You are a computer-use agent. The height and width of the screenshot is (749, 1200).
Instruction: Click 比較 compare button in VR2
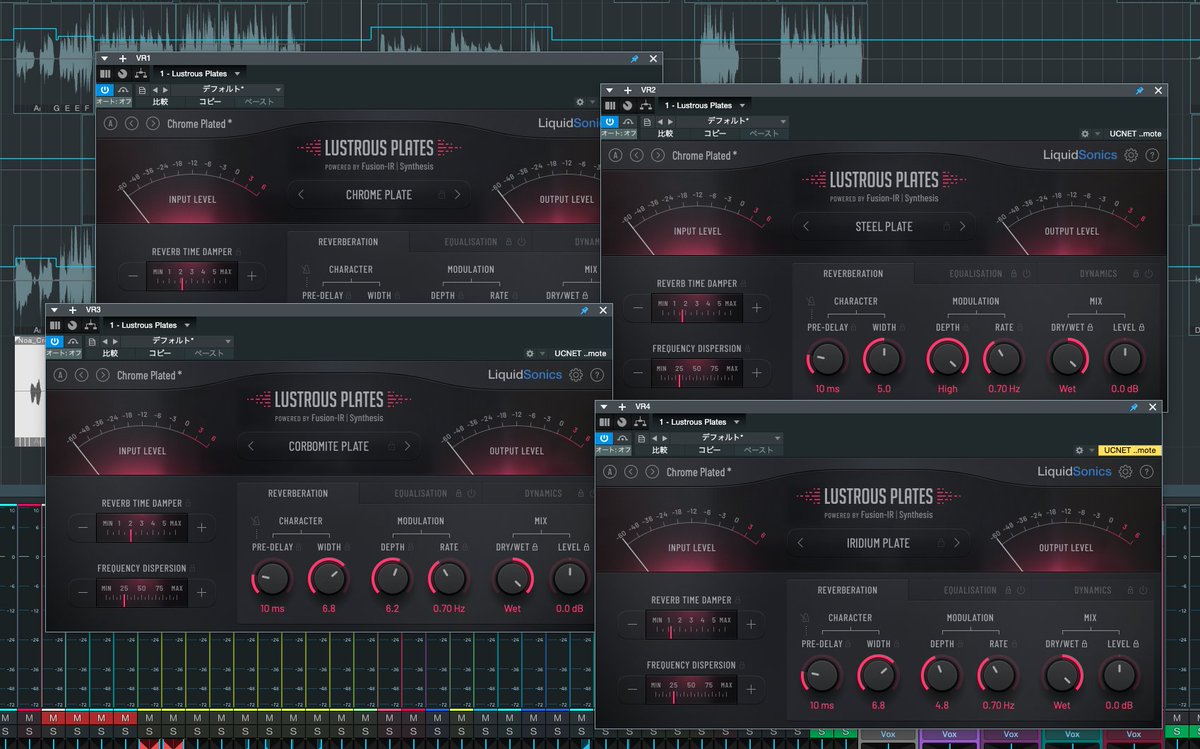[x=665, y=133]
